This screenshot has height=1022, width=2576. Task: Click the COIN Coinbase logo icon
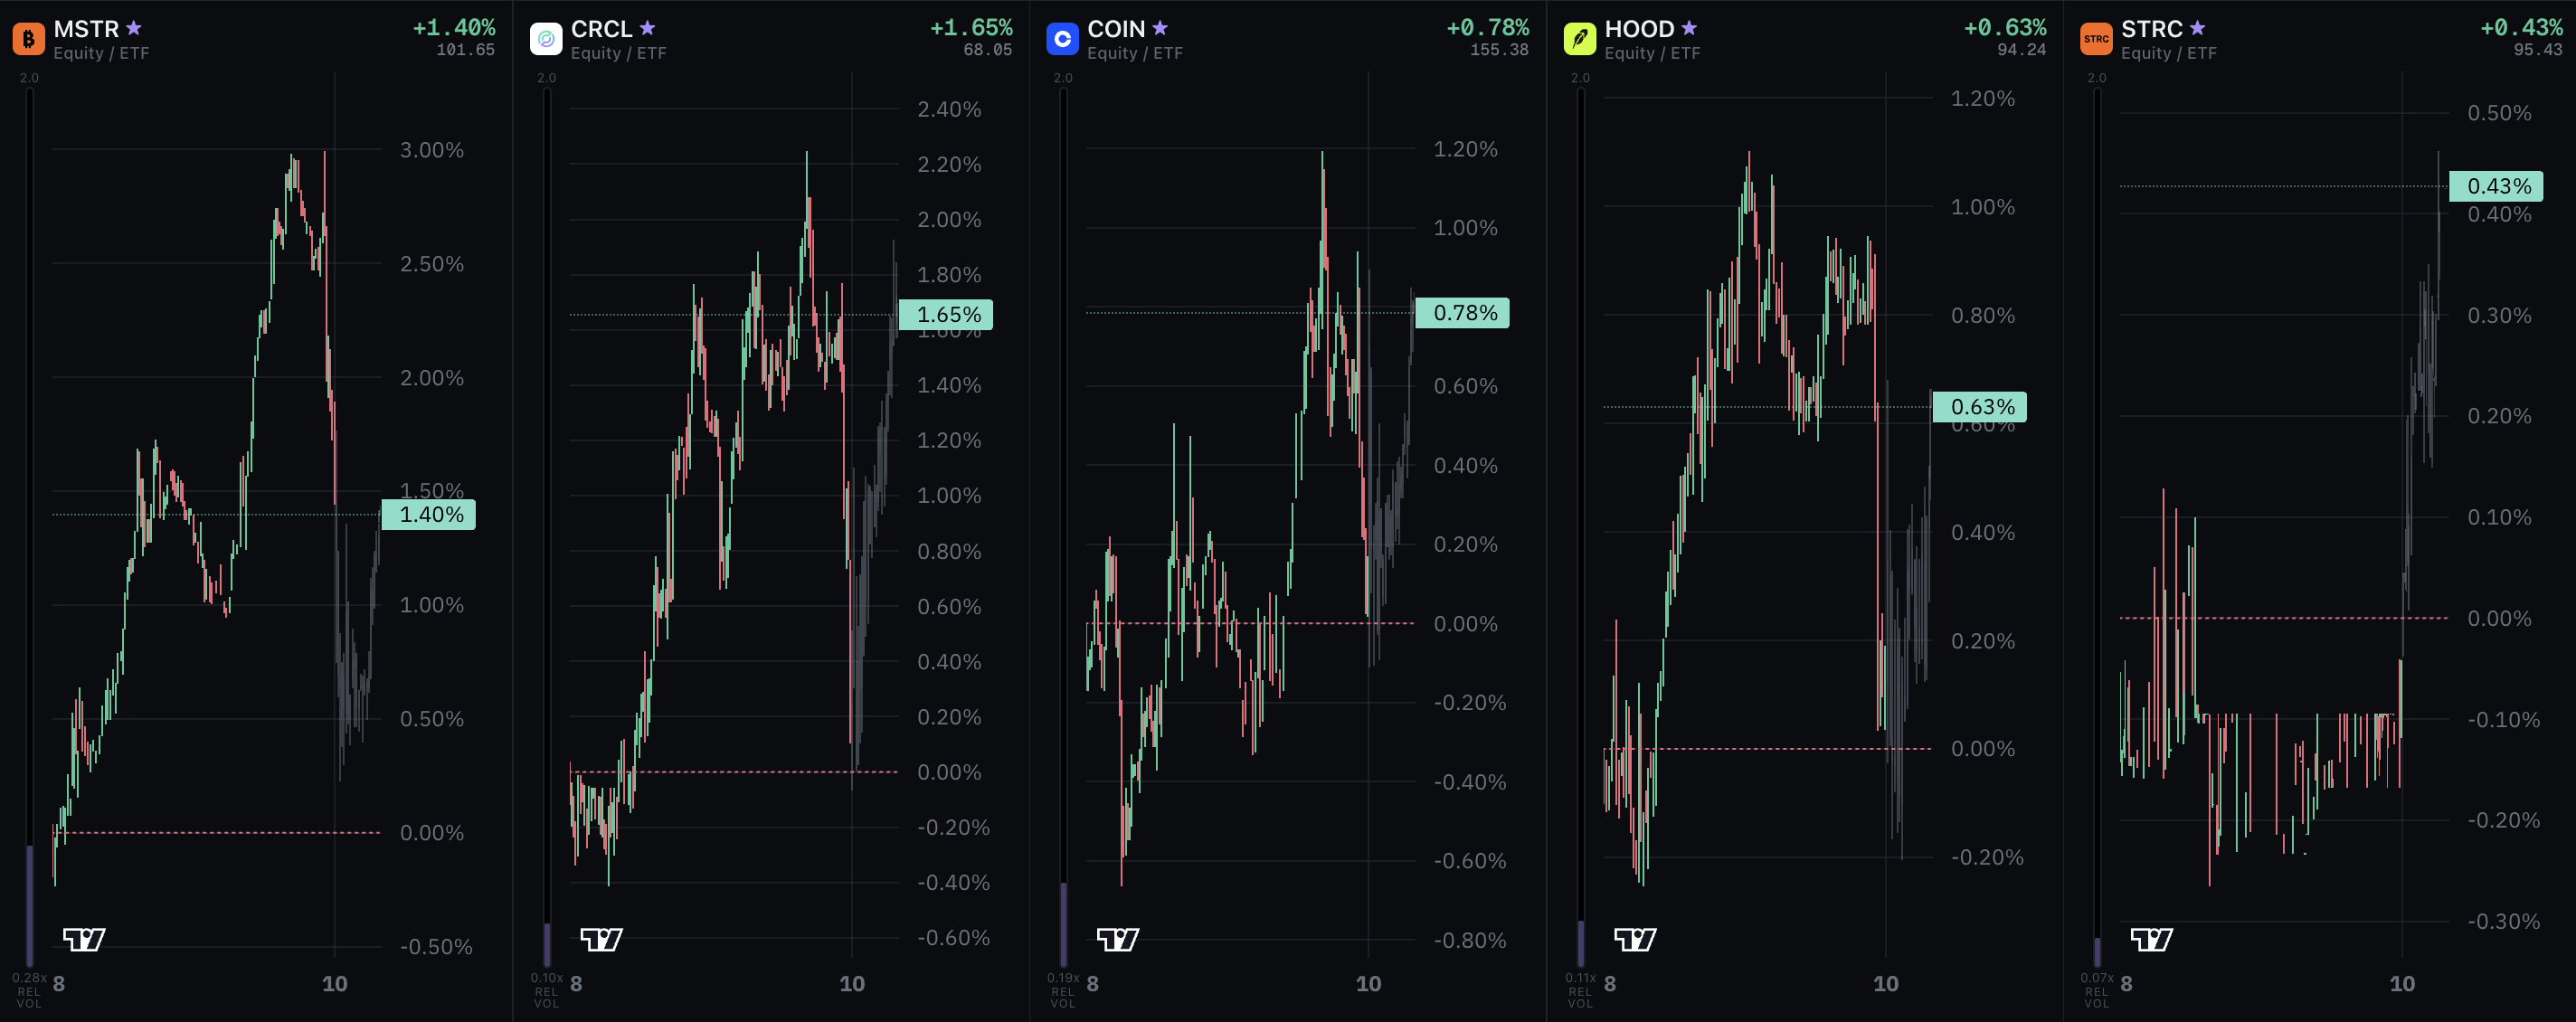[x=1062, y=39]
